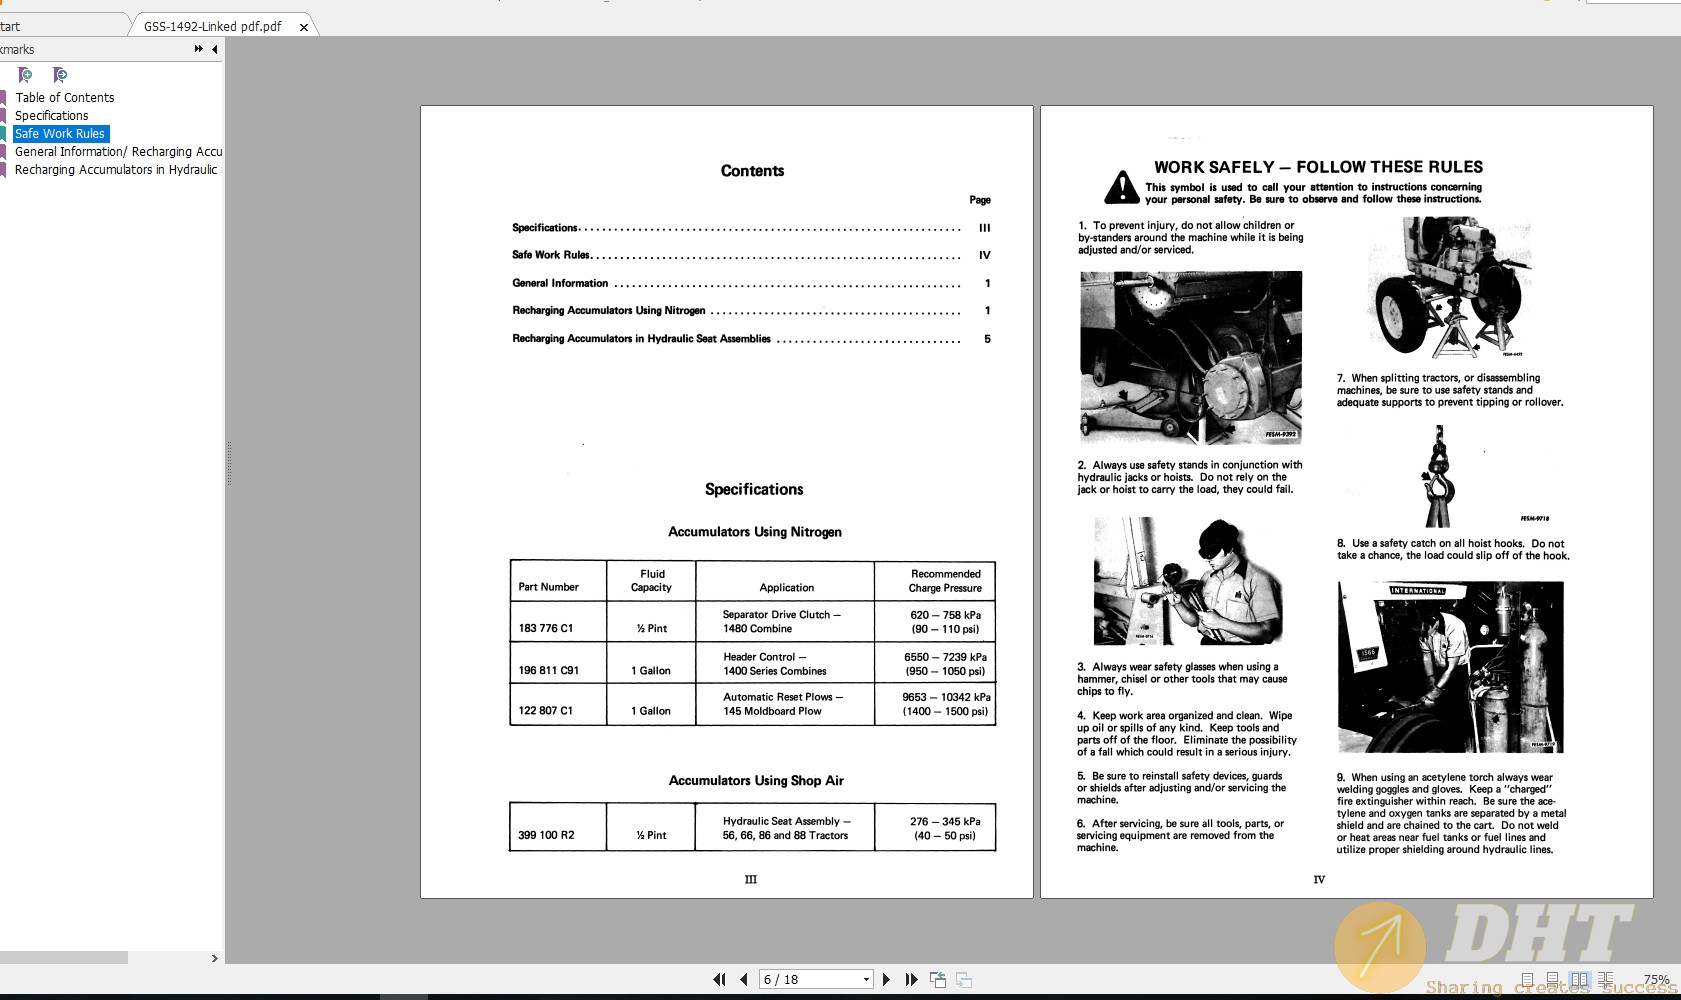Open the Table of Contents bookmark

click(64, 98)
